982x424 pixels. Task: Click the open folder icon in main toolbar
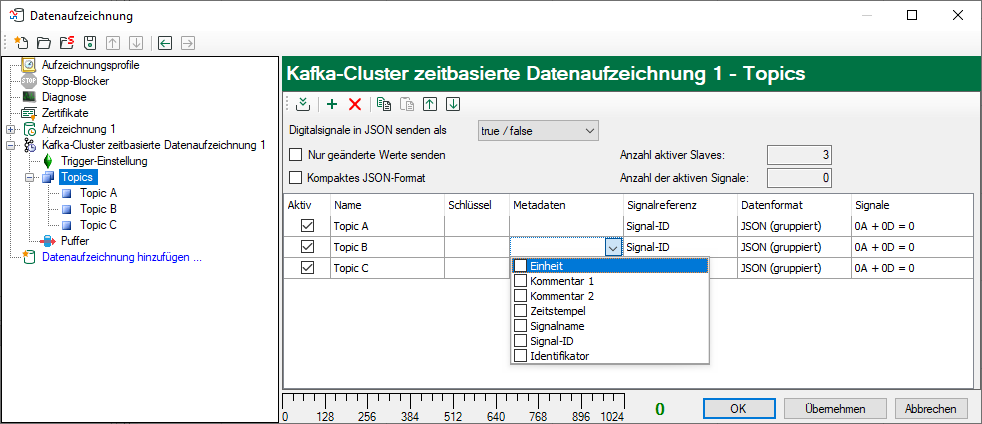(x=44, y=43)
